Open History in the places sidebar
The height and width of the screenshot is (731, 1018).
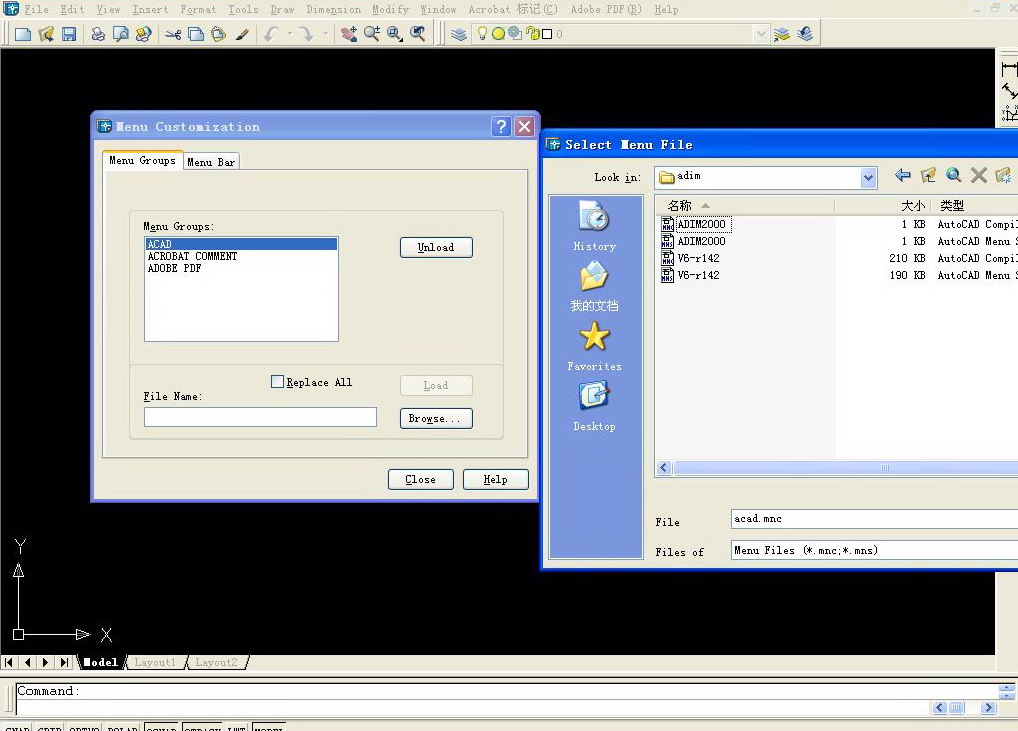[594, 226]
